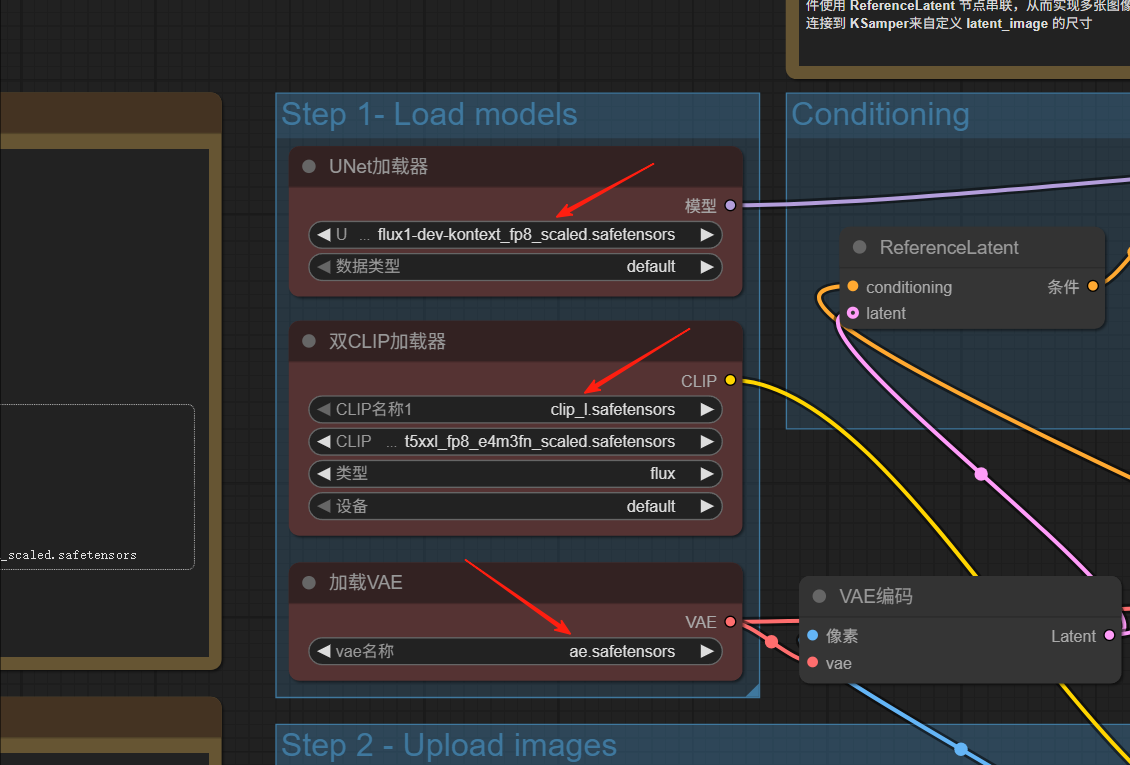Select the Step 1- Load models group title
The width and height of the screenshot is (1130, 765).
pos(429,114)
